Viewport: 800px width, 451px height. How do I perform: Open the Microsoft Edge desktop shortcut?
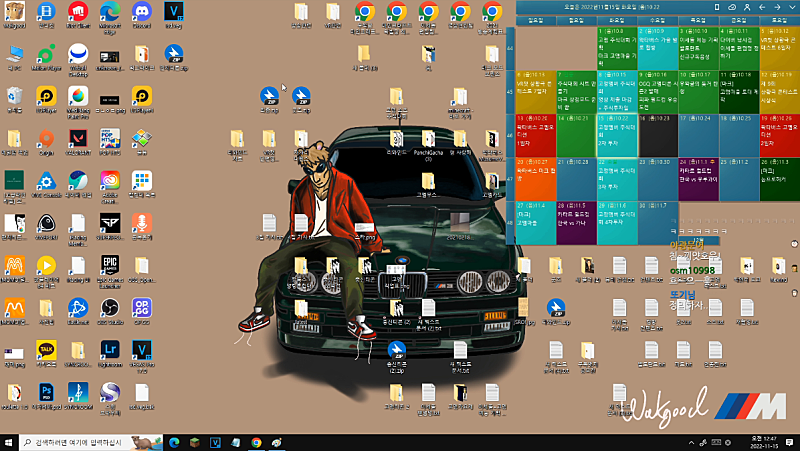109,13
